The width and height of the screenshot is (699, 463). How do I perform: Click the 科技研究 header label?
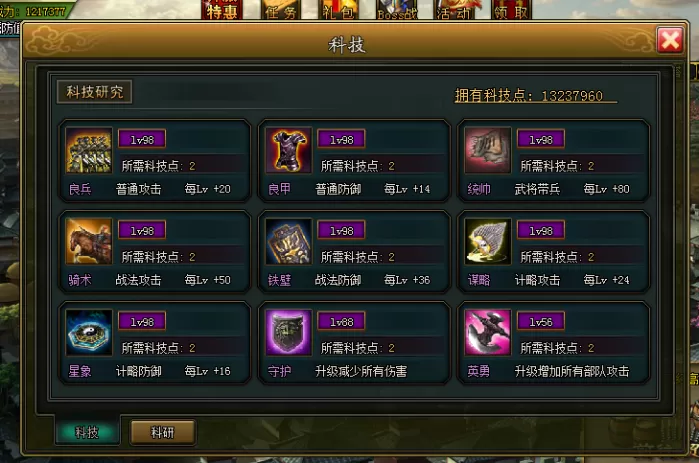point(95,92)
